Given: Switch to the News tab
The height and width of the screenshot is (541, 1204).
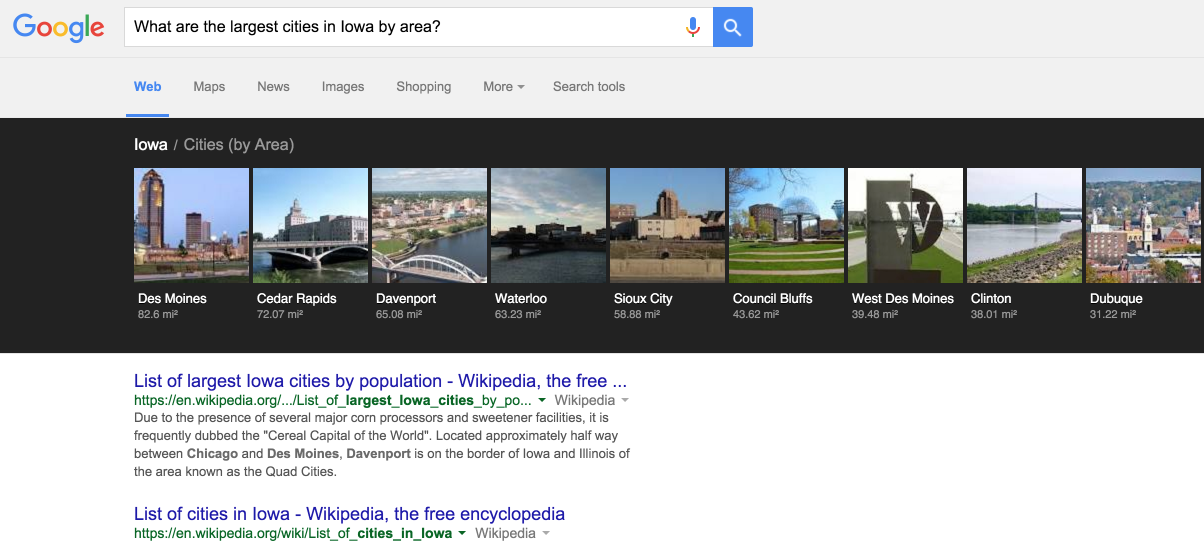Looking at the screenshot, I should 273,87.
